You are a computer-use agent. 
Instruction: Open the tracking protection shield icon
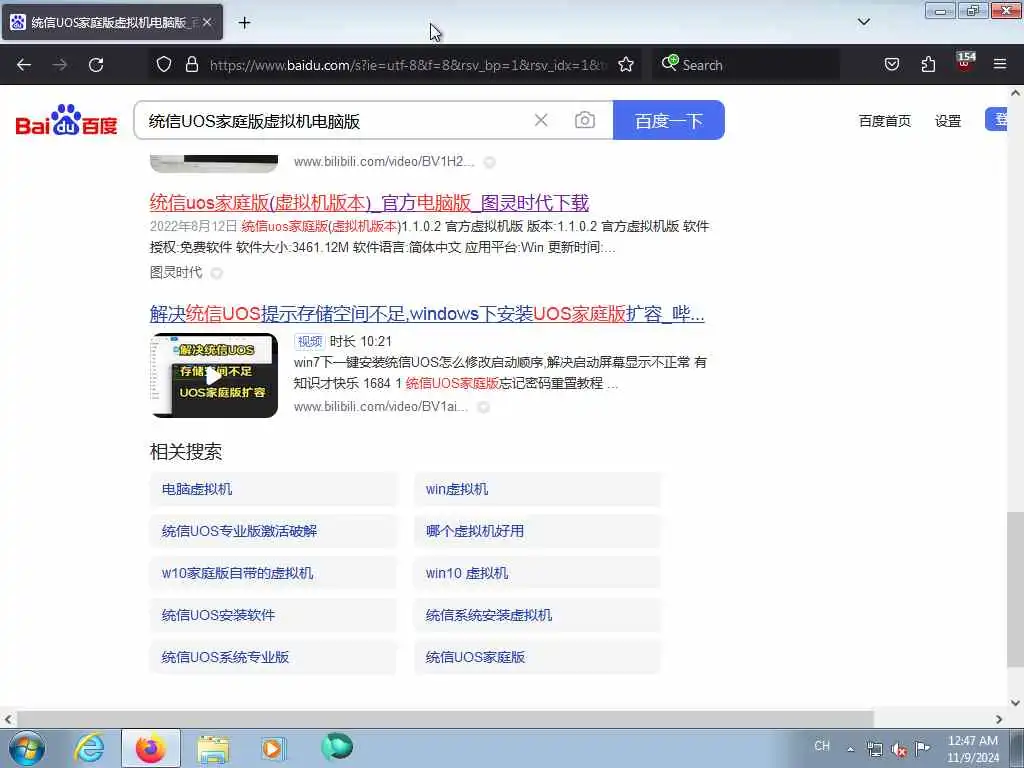coord(164,65)
